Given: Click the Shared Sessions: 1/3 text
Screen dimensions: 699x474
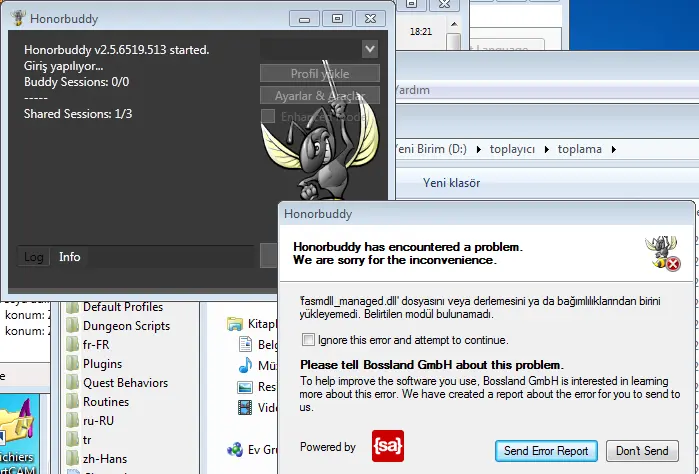Looking at the screenshot, I should 78,114.
